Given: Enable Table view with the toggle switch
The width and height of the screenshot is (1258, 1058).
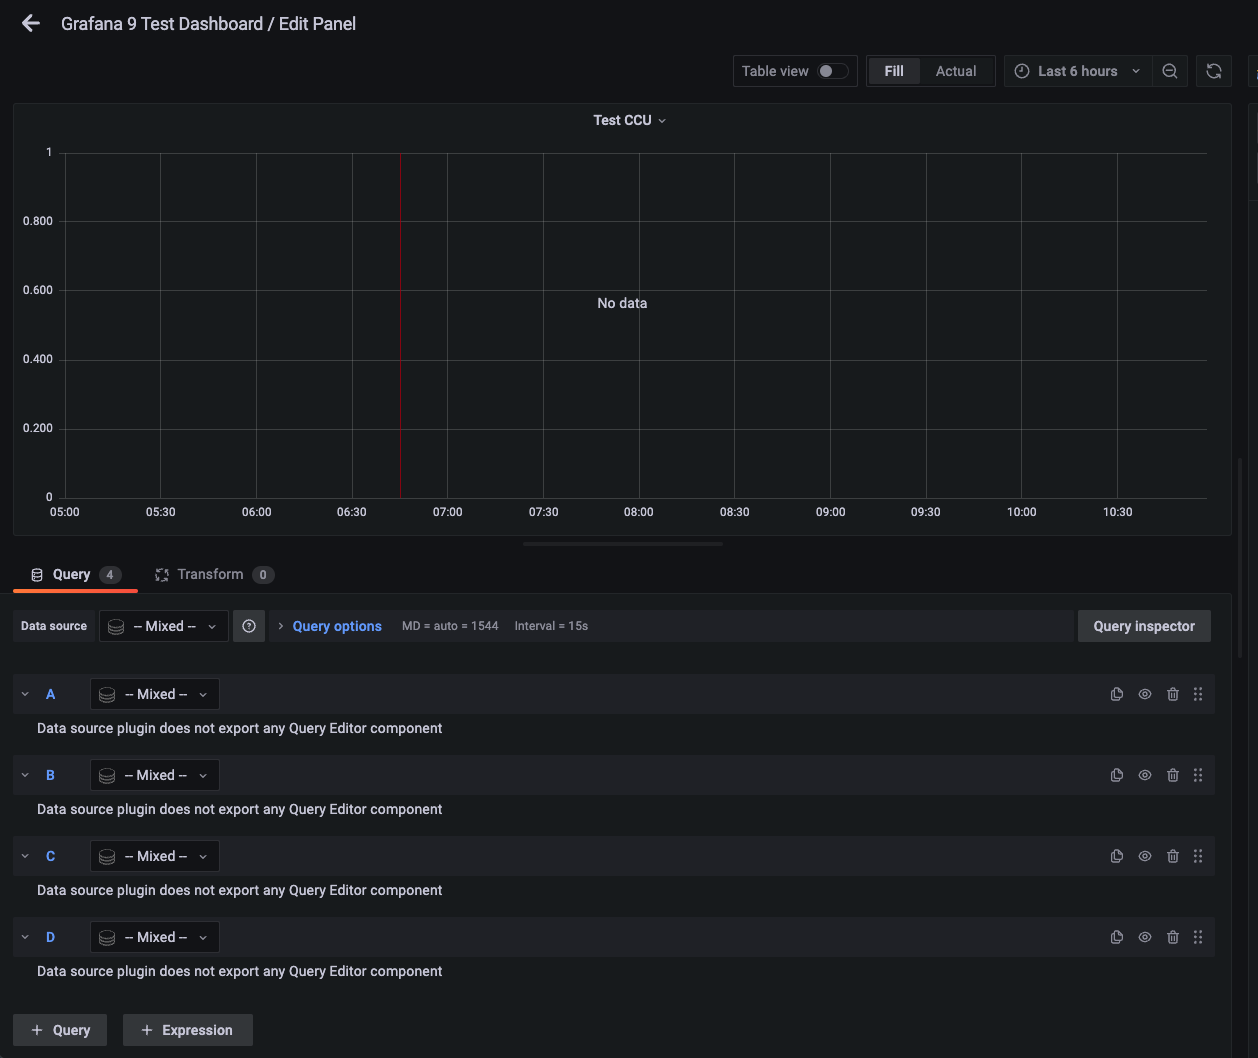Looking at the screenshot, I should click(x=828, y=71).
